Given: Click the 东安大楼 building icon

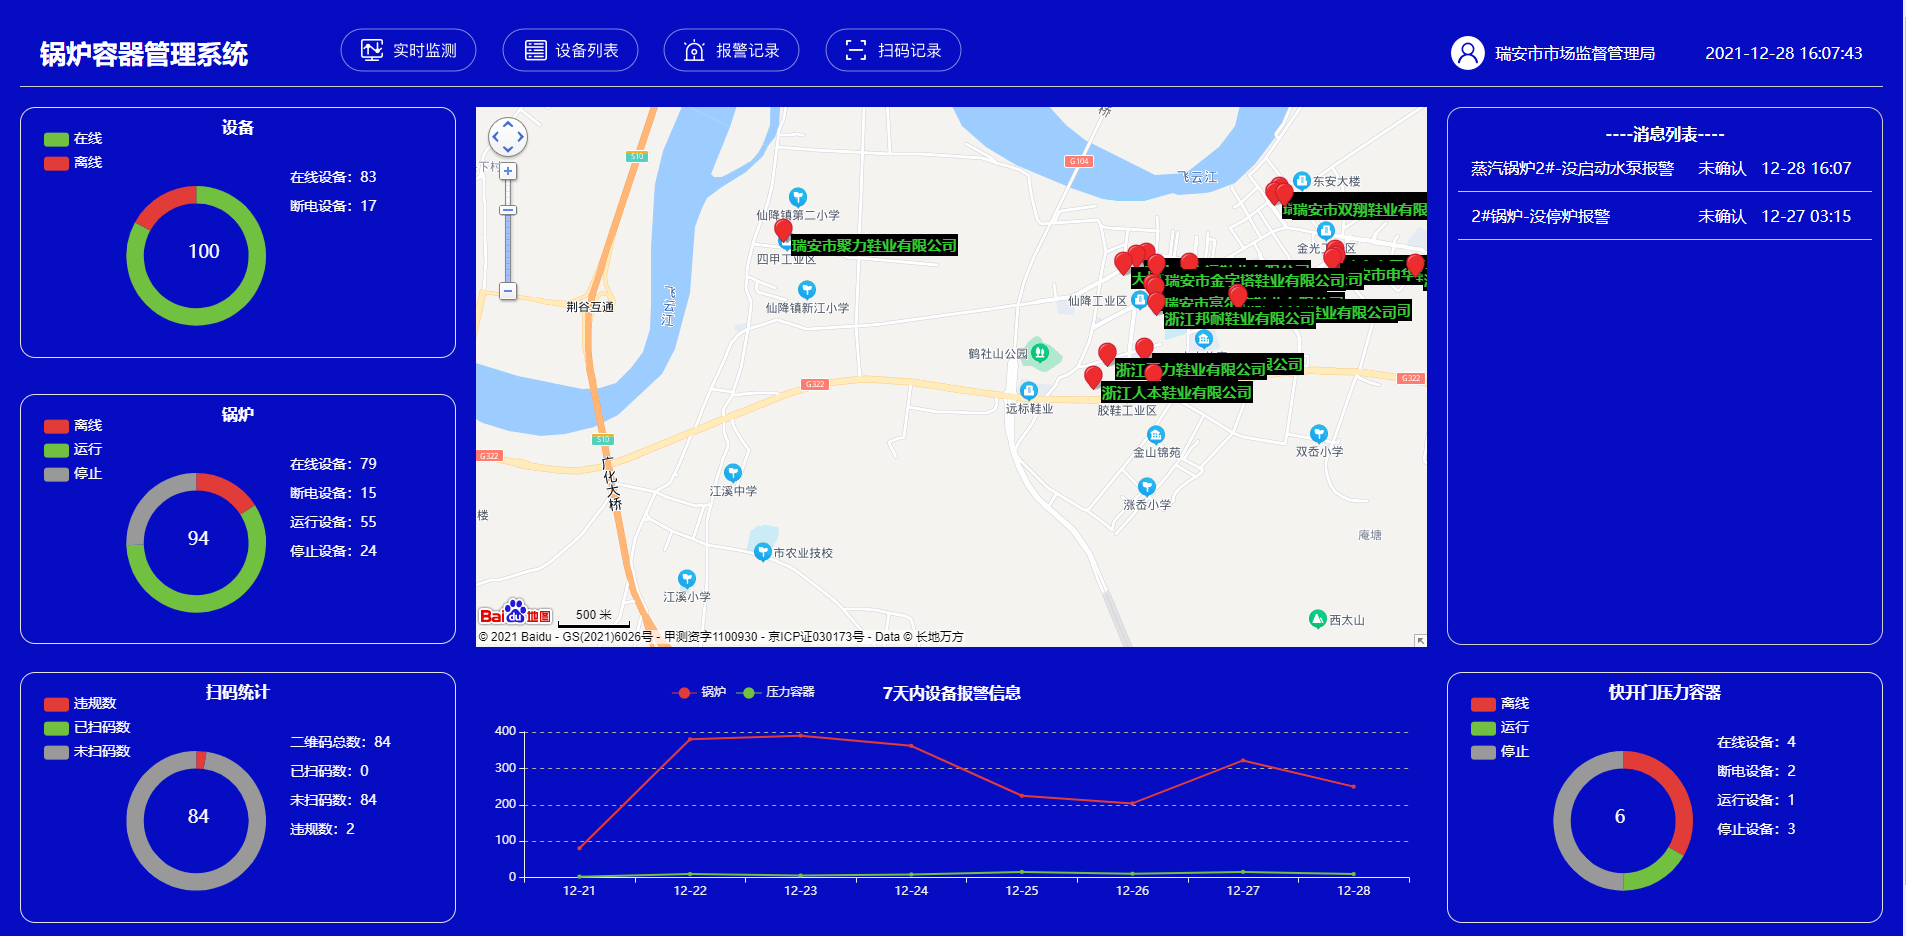Looking at the screenshot, I should (1301, 181).
